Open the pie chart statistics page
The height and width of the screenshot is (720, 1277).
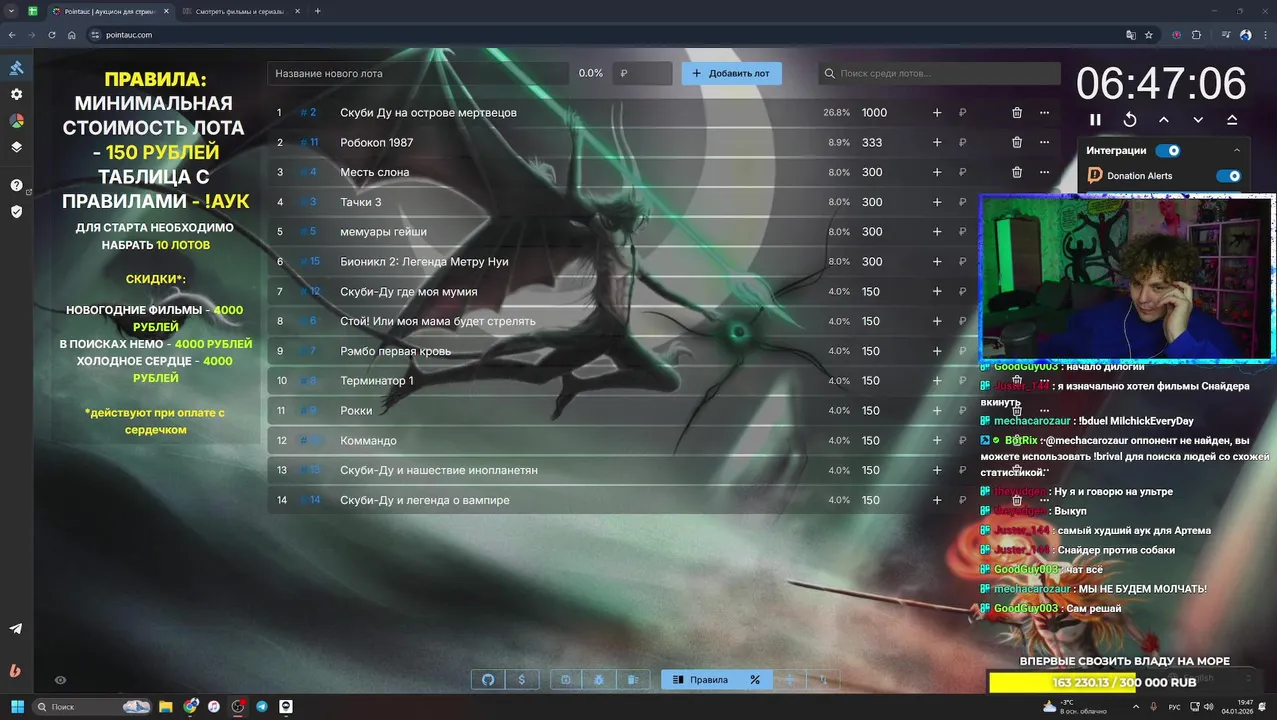coord(16,120)
